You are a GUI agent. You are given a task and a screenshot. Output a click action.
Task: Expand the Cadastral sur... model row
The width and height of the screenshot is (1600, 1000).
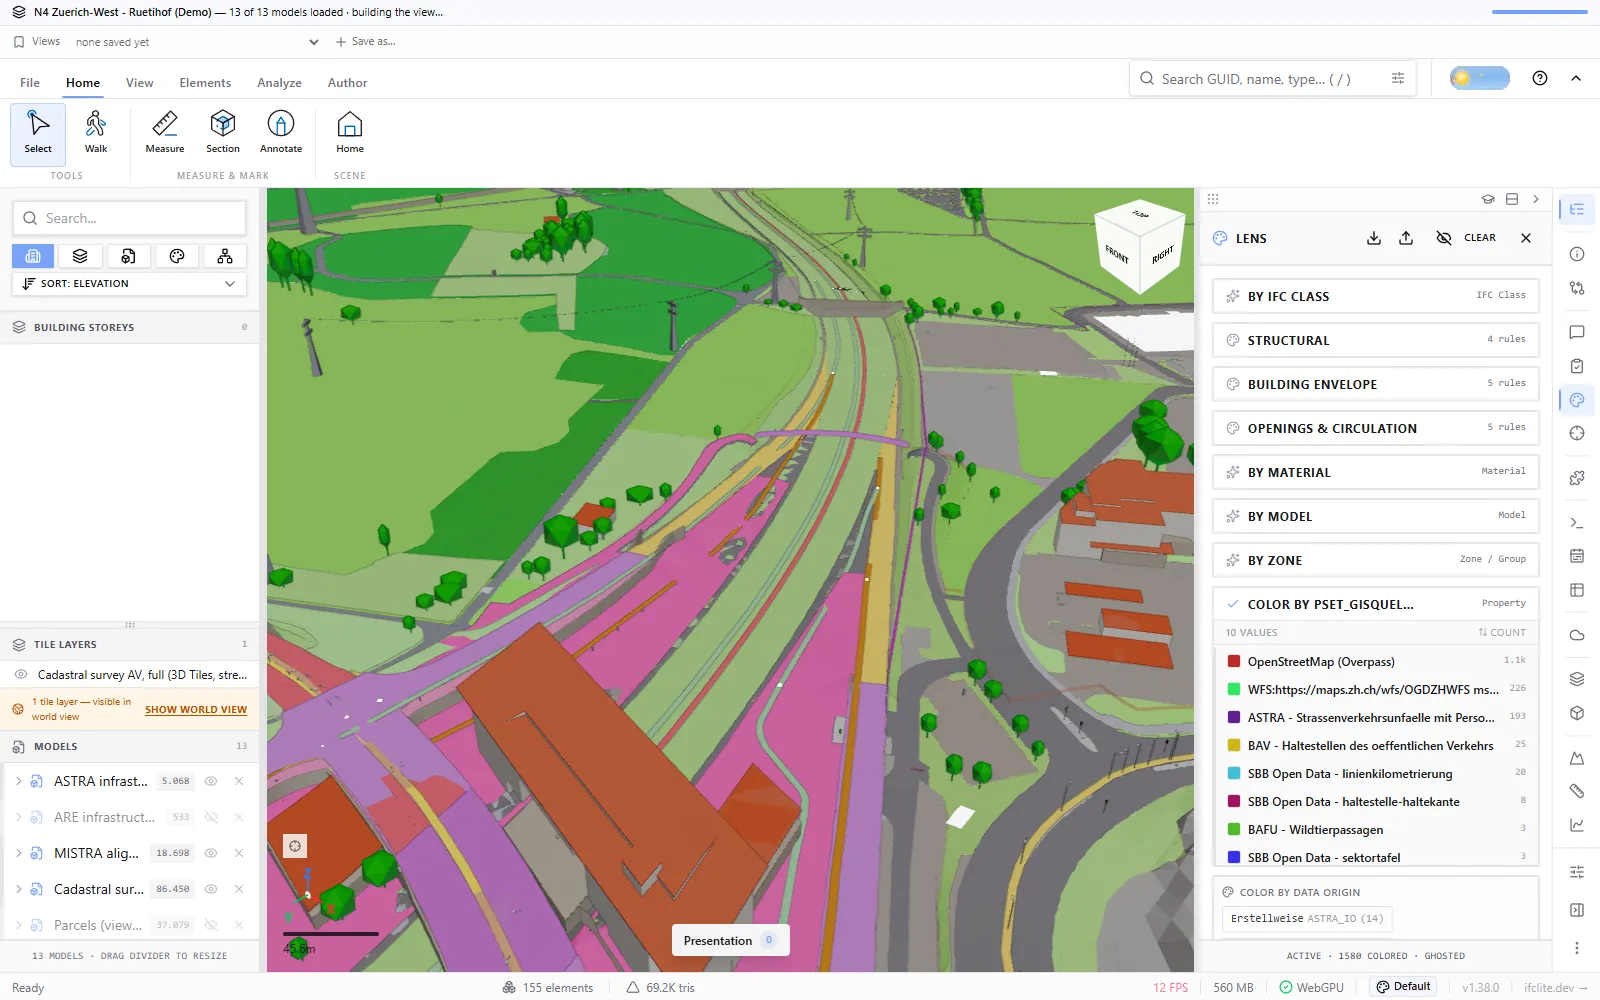(18, 889)
